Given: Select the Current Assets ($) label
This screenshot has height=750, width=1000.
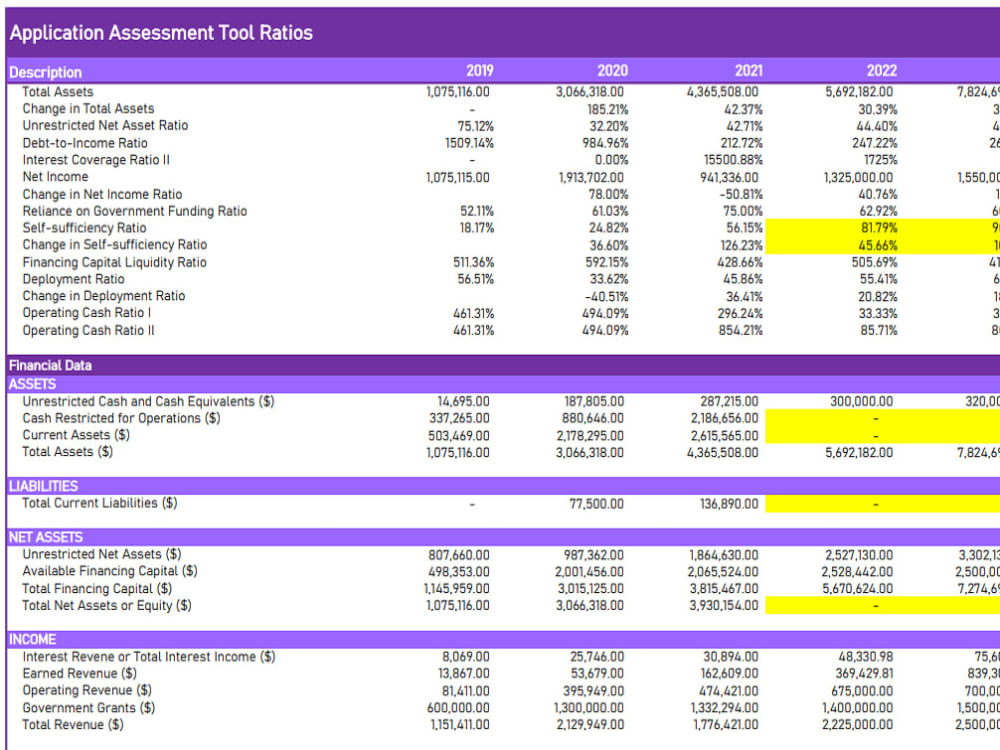Looking at the screenshot, I should point(76,435).
